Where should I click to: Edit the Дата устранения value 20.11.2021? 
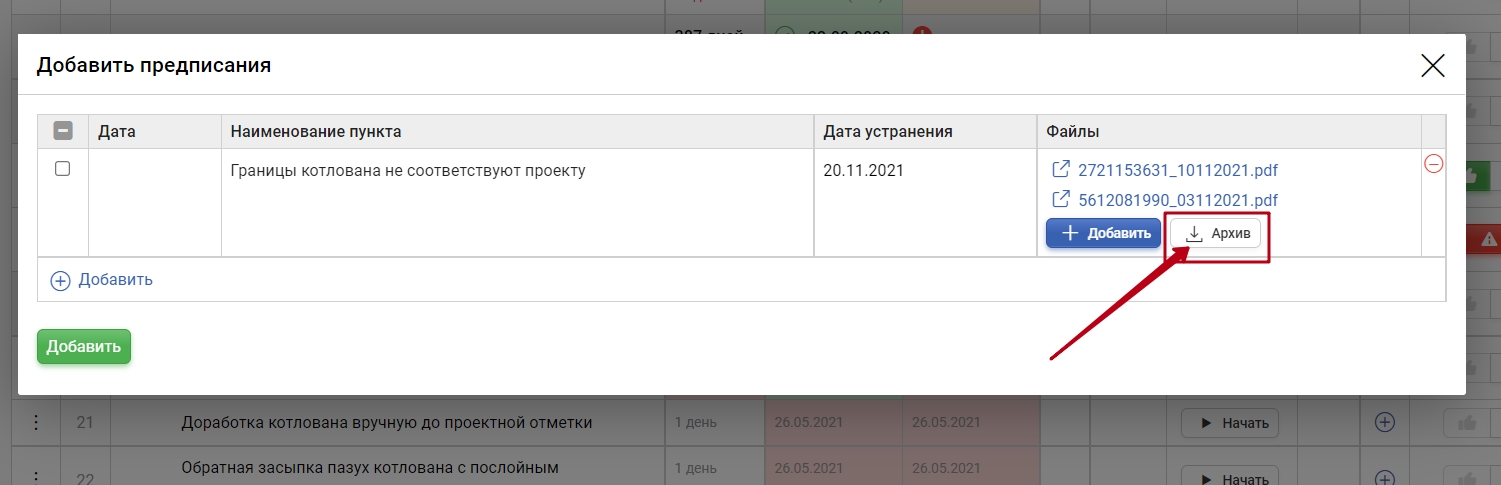click(863, 171)
